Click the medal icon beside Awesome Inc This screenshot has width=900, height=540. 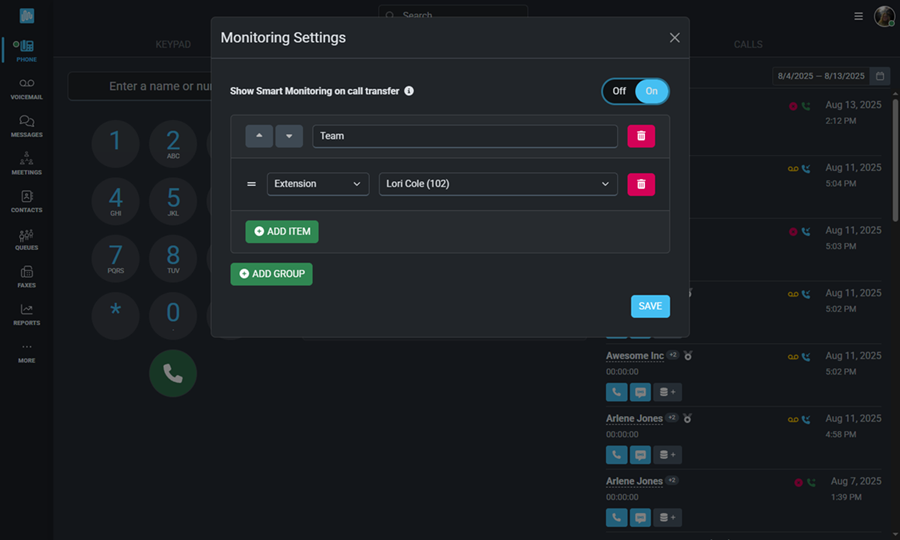(688, 356)
